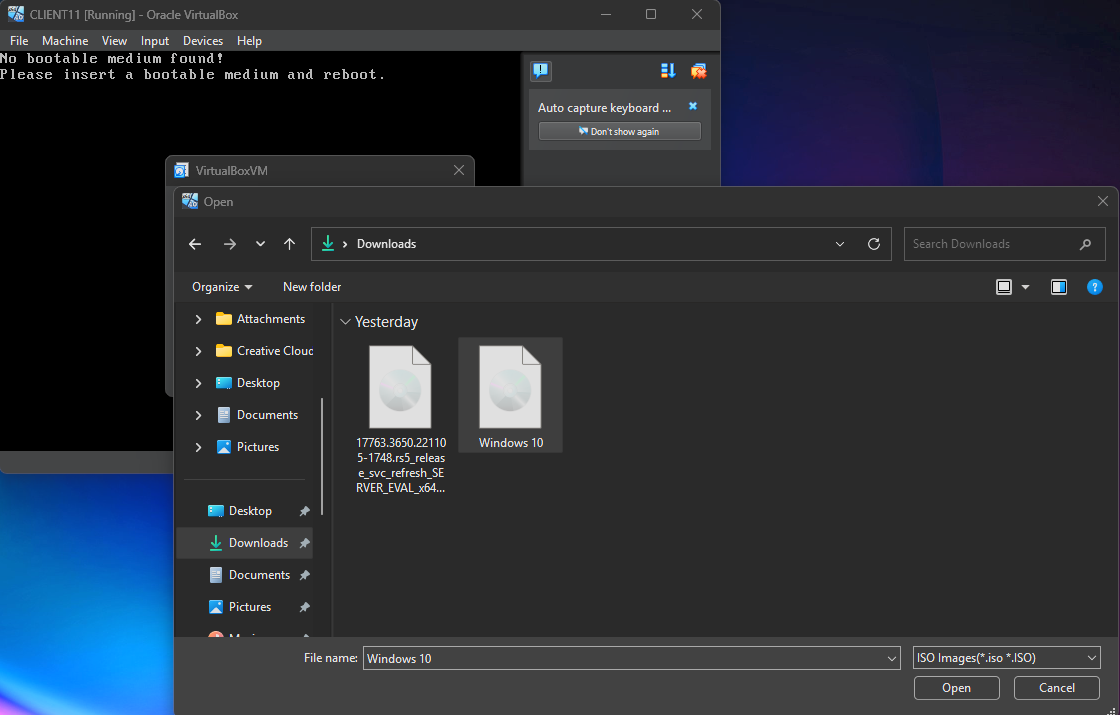Refresh the Downloads folder view
1120x715 pixels.
[874, 244]
